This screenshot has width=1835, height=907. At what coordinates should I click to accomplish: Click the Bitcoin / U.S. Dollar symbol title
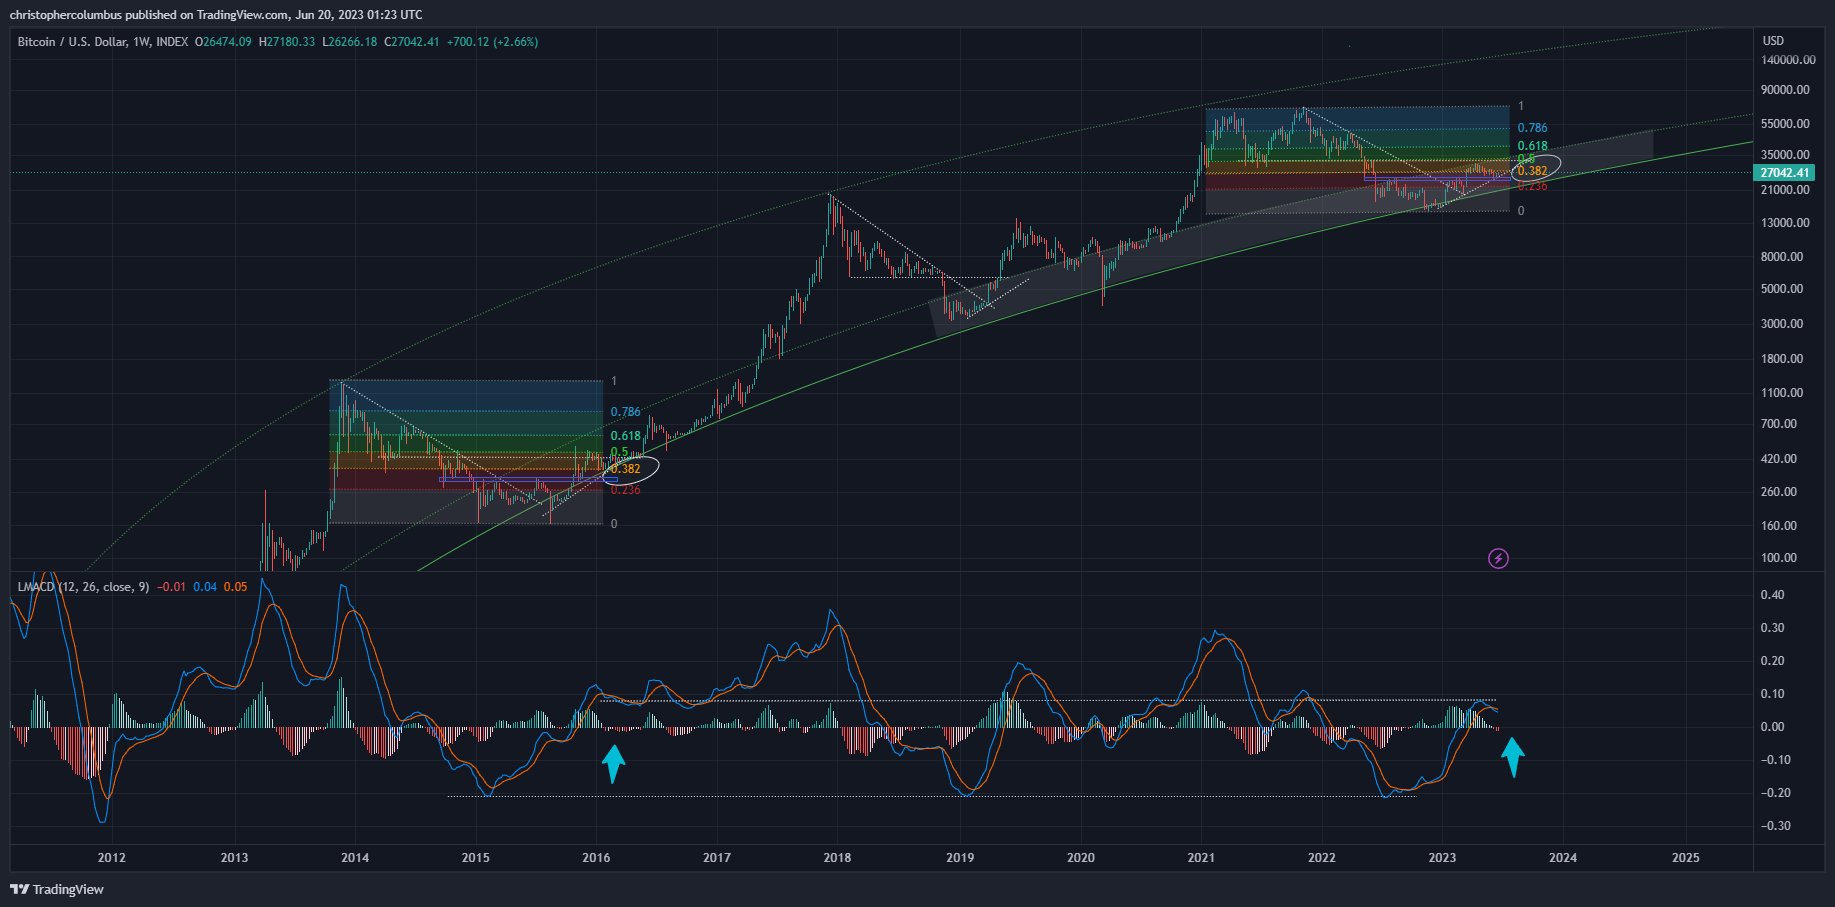click(71, 42)
